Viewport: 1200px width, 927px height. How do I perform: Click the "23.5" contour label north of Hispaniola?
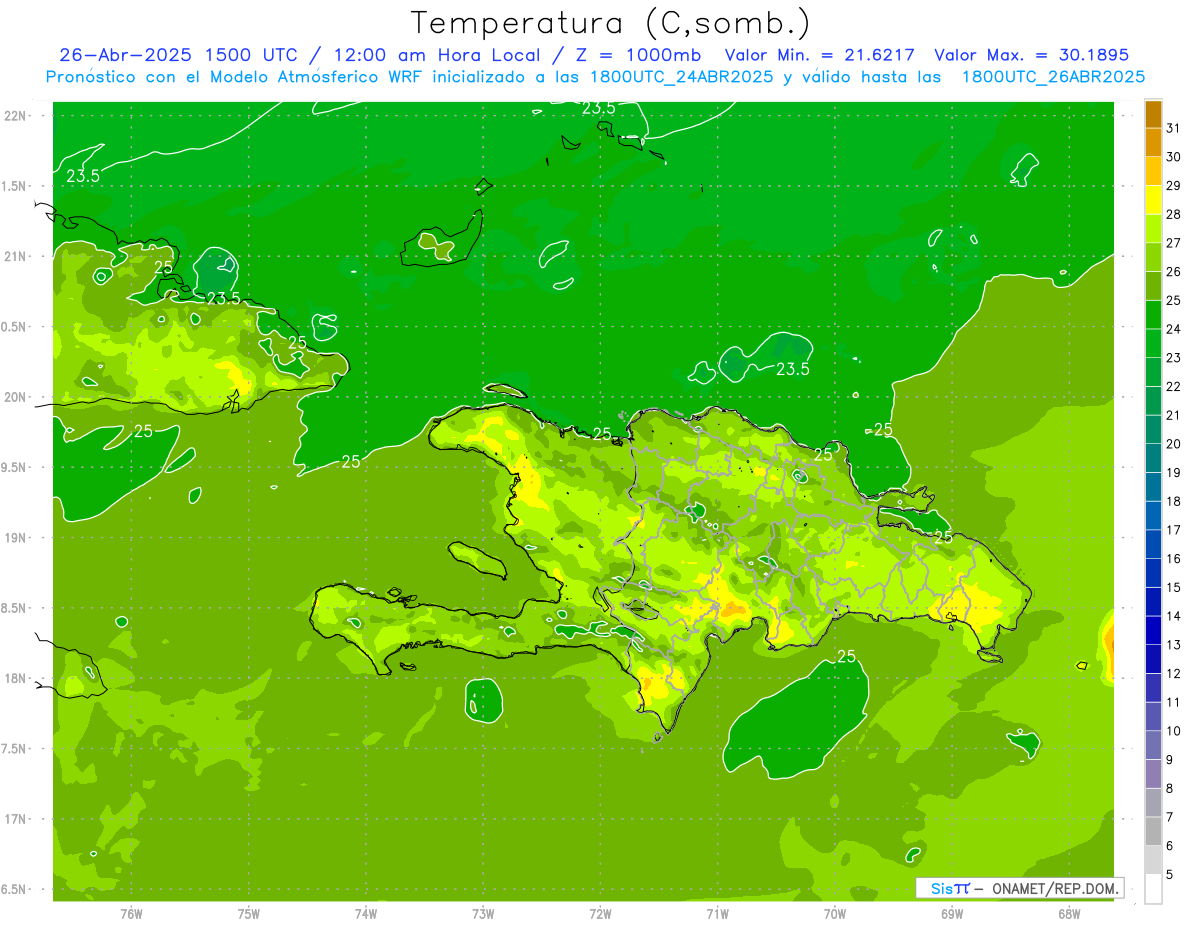point(793,369)
